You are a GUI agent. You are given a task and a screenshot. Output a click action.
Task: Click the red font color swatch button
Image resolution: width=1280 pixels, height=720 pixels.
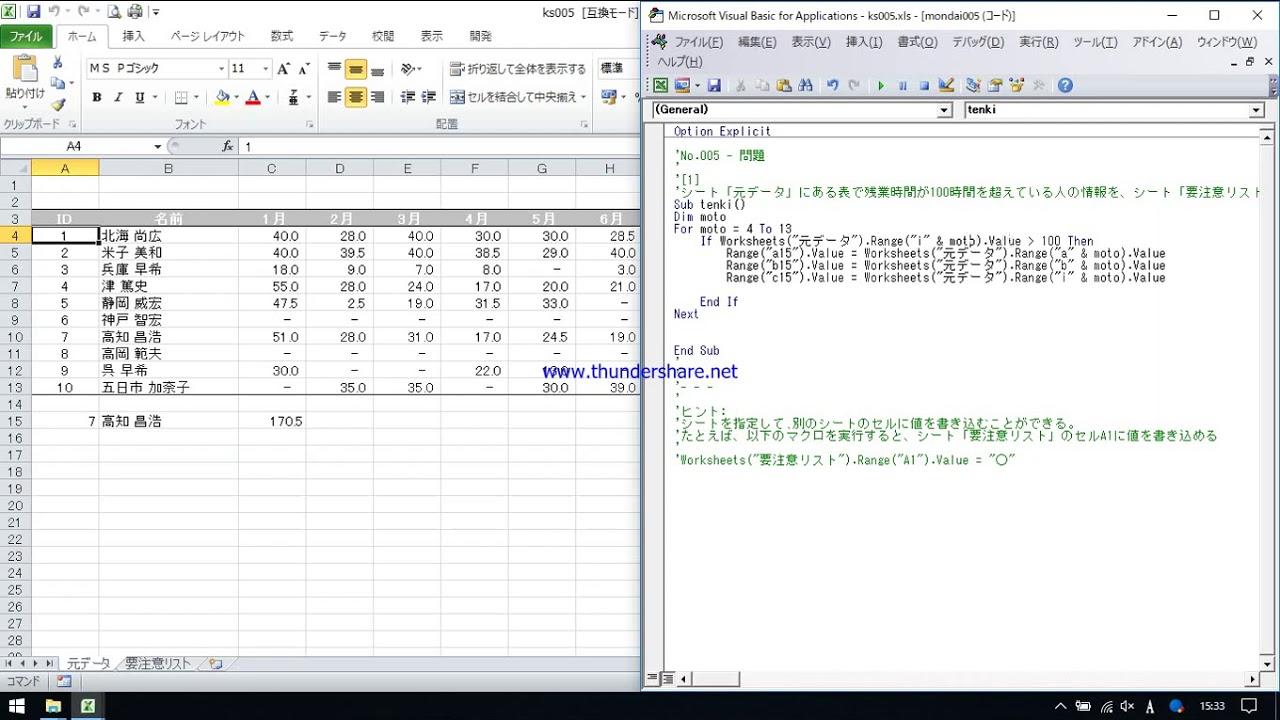(253, 98)
